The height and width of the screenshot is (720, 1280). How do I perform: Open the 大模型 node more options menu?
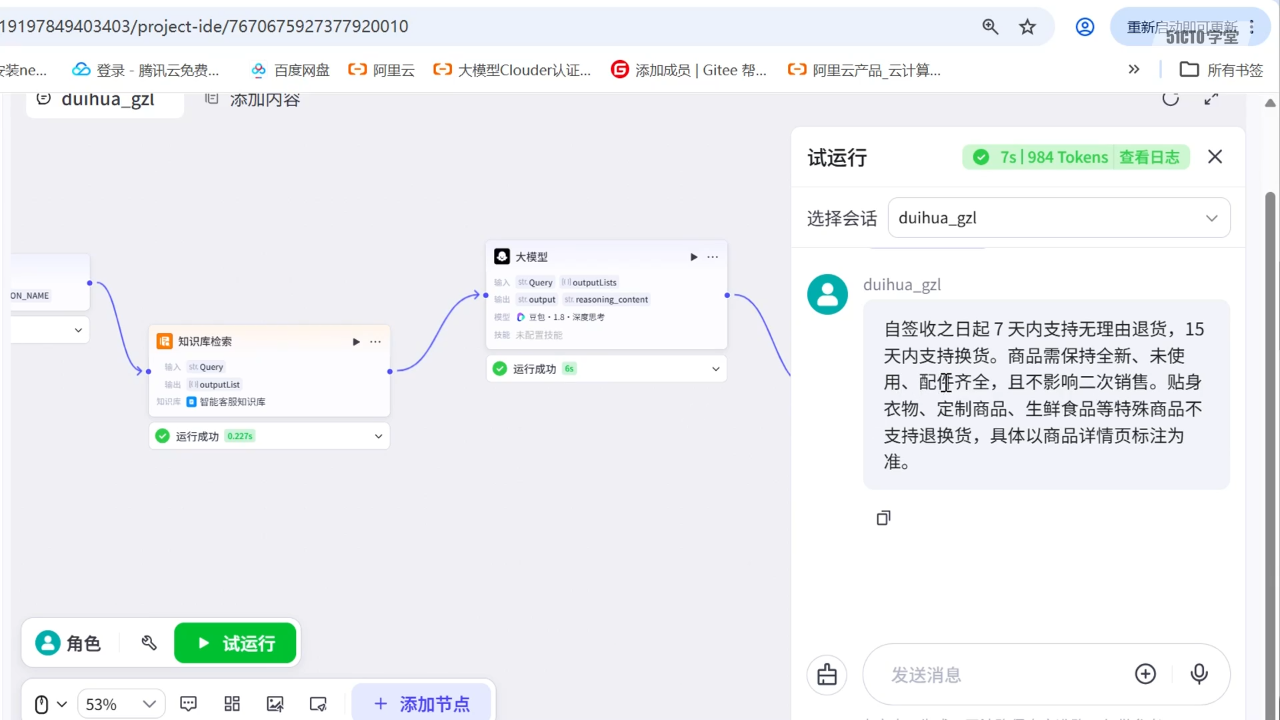click(712, 257)
